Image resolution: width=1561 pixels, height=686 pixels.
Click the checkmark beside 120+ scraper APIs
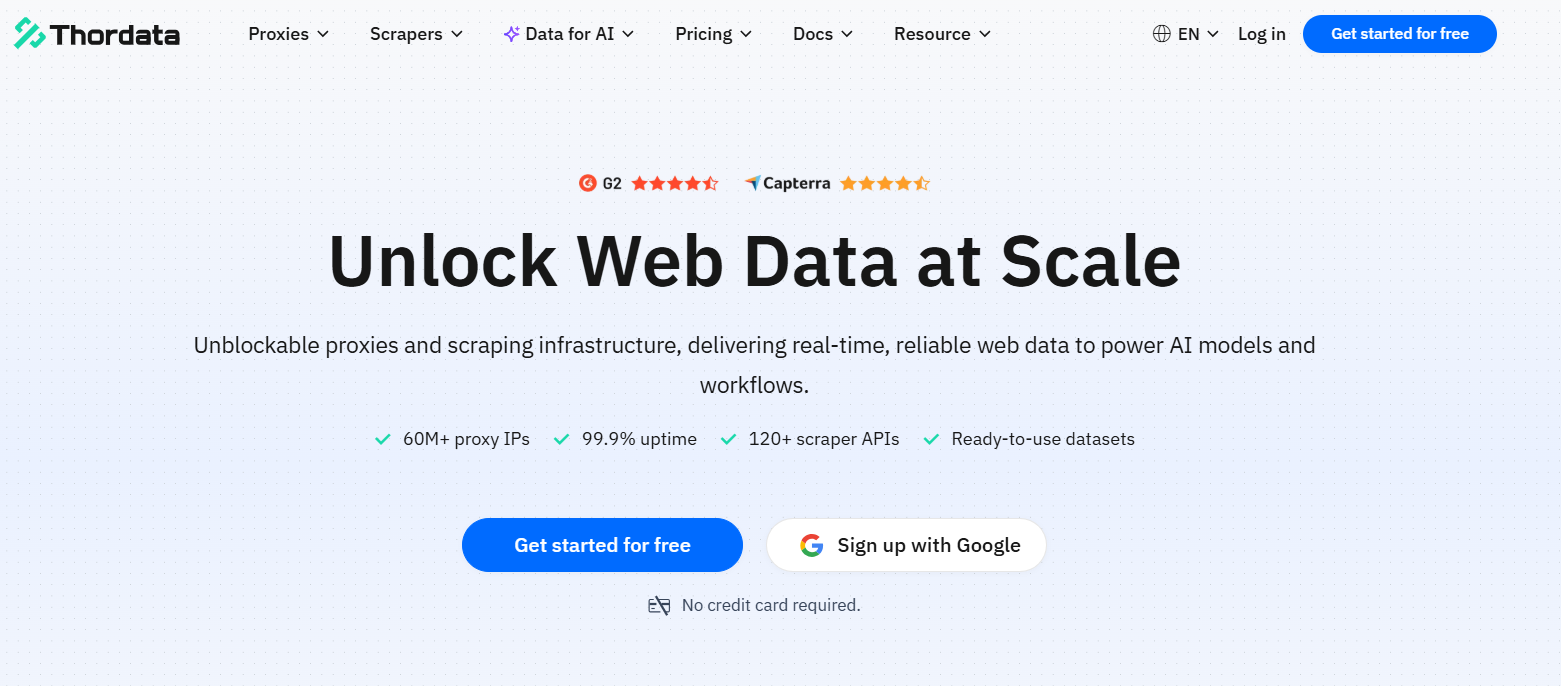tap(728, 439)
